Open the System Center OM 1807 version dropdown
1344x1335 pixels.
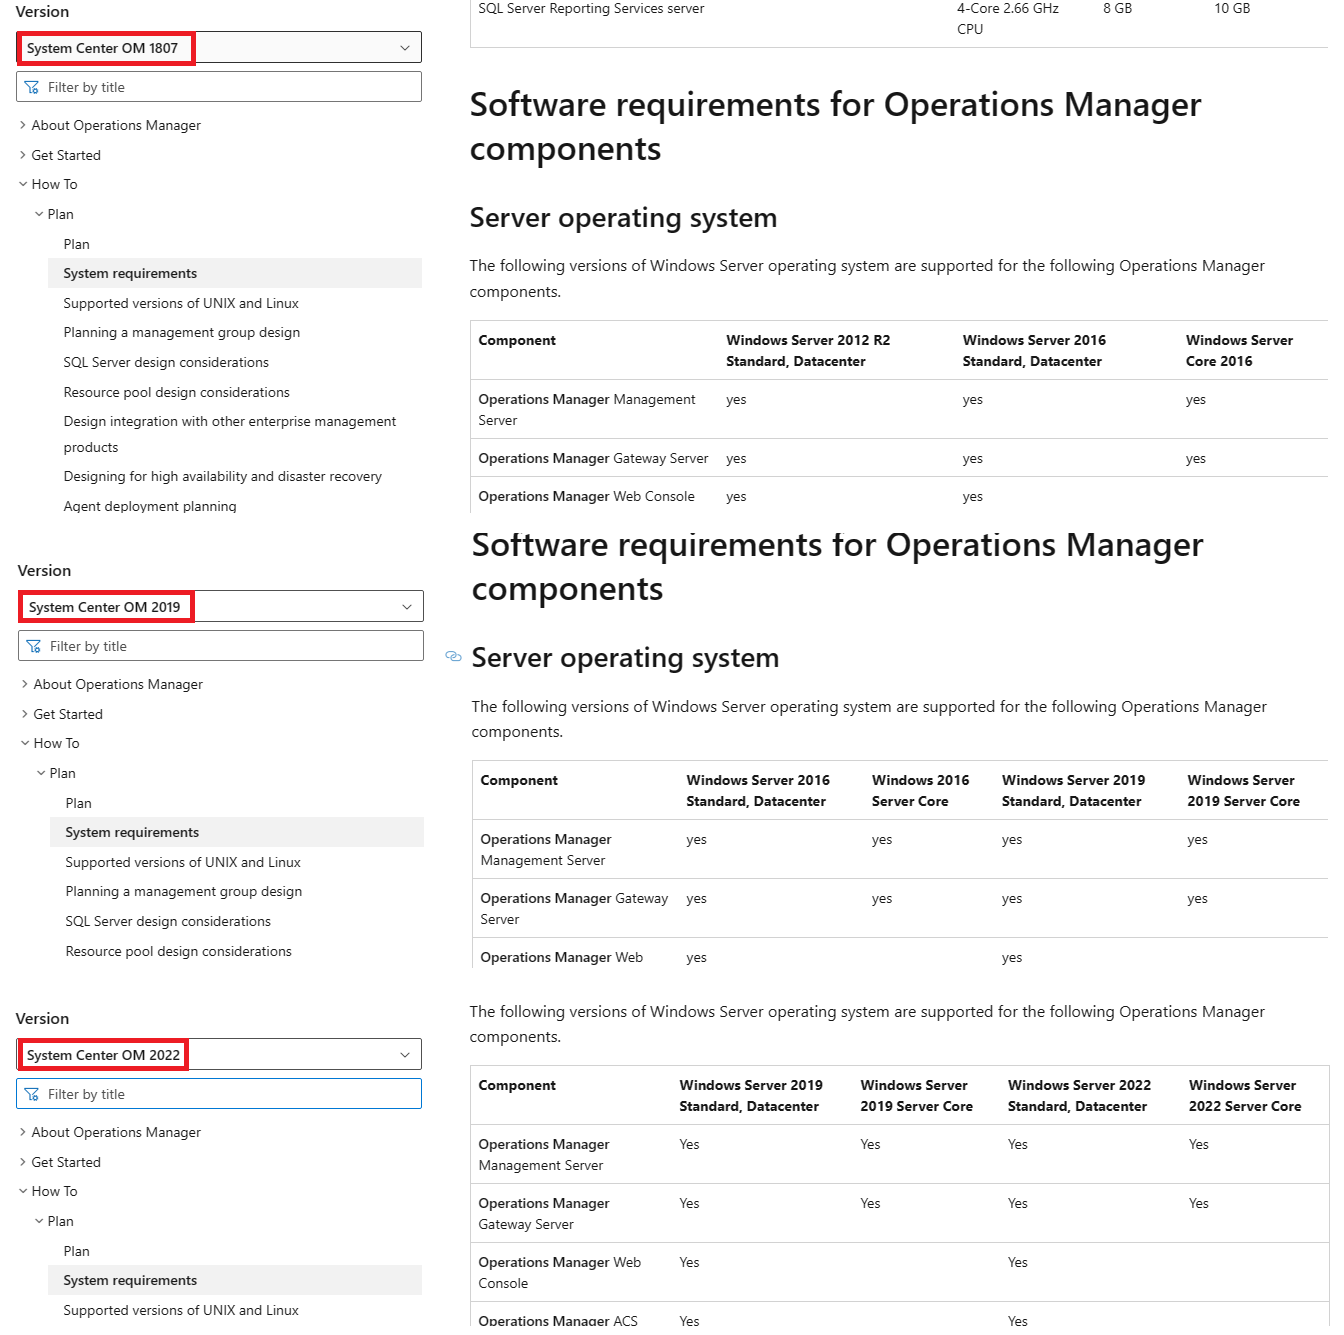pyautogui.click(x=219, y=48)
